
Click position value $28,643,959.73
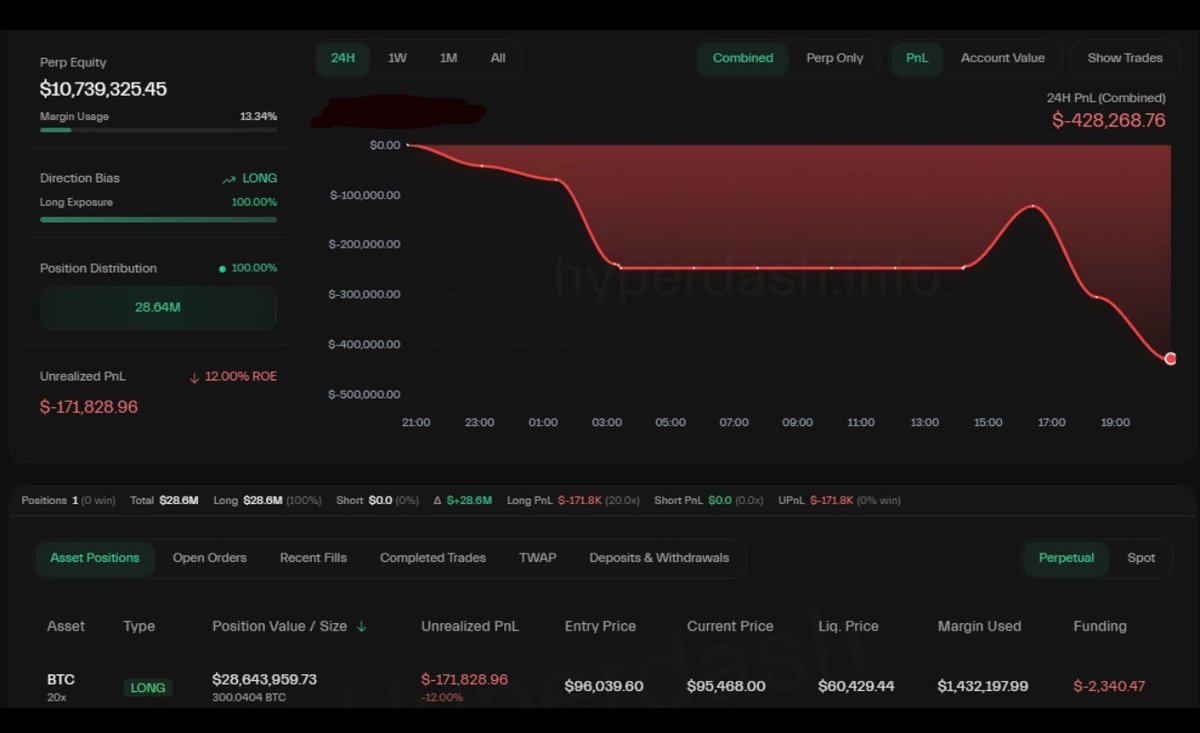265,679
